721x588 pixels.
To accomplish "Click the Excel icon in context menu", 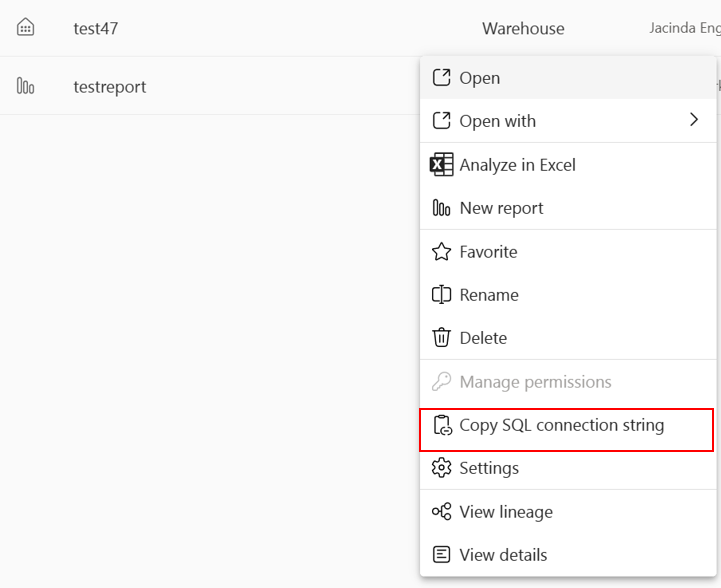I will [x=441, y=165].
